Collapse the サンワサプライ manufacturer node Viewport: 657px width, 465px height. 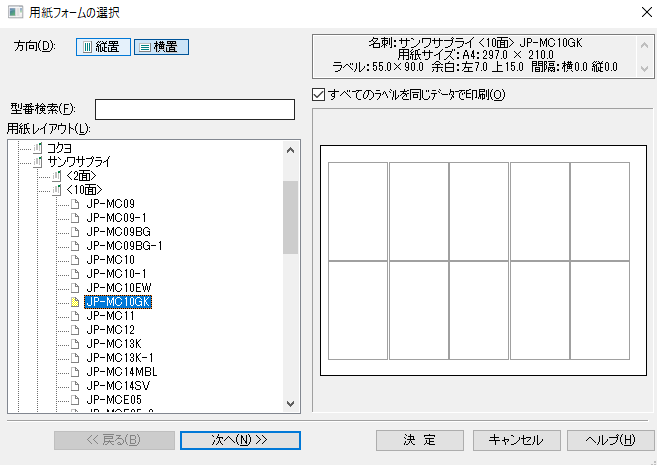pyautogui.click(x=38, y=161)
